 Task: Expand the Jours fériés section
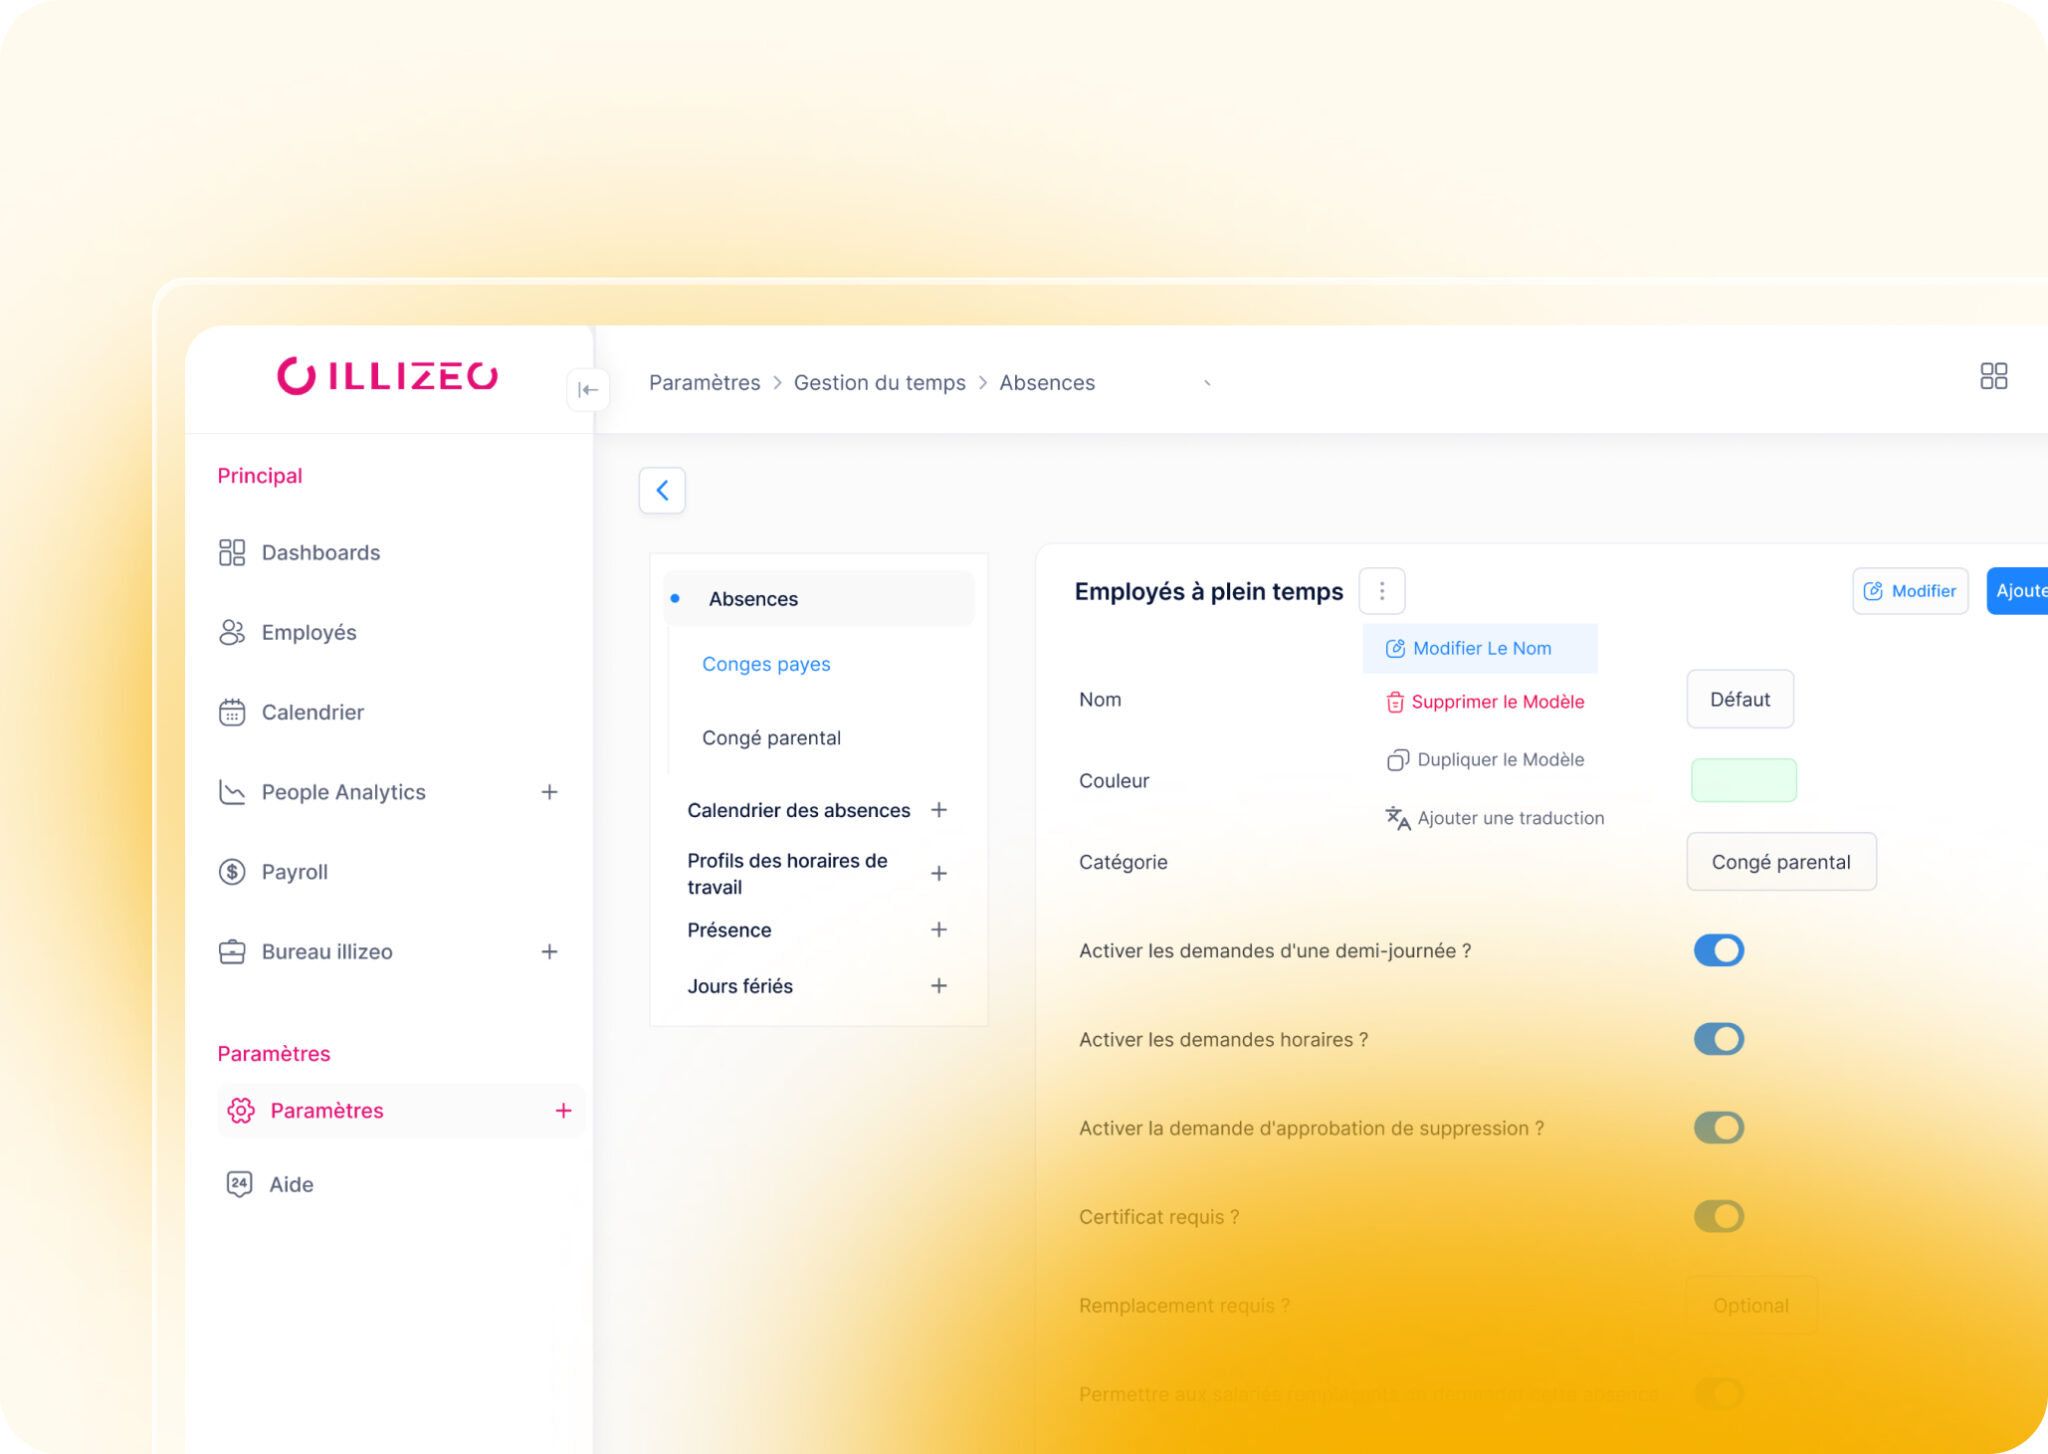tap(938, 986)
